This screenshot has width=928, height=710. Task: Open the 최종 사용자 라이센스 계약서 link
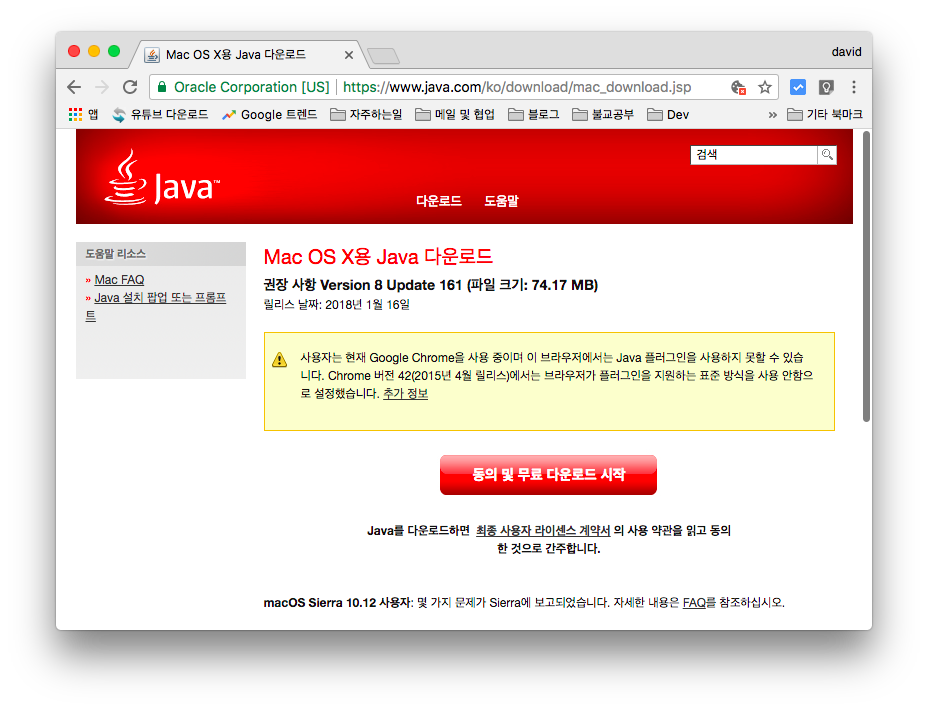click(x=543, y=531)
